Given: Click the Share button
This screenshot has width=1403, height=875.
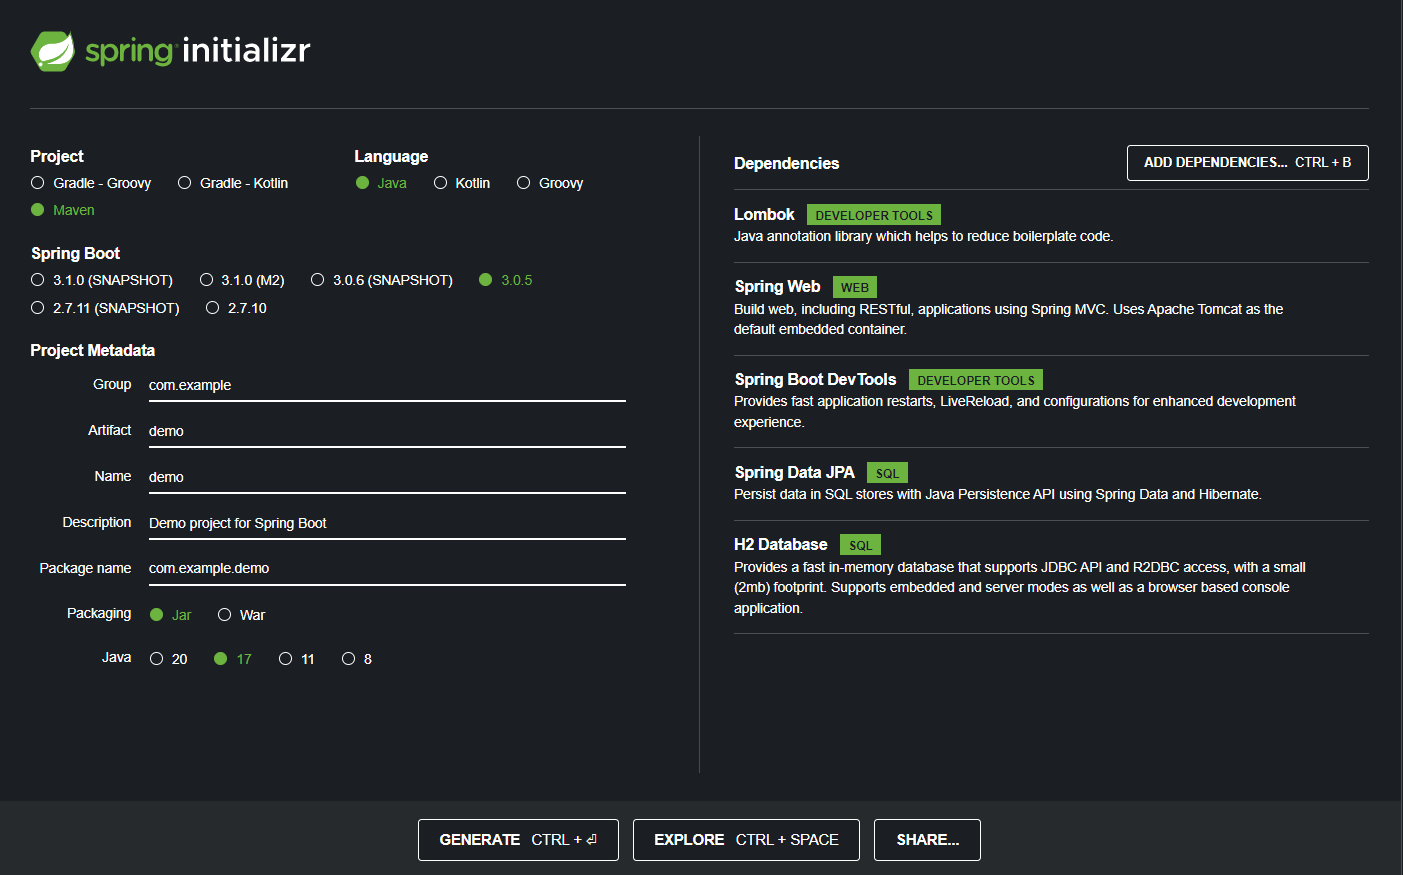Looking at the screenshot, I should pos(927,840).
